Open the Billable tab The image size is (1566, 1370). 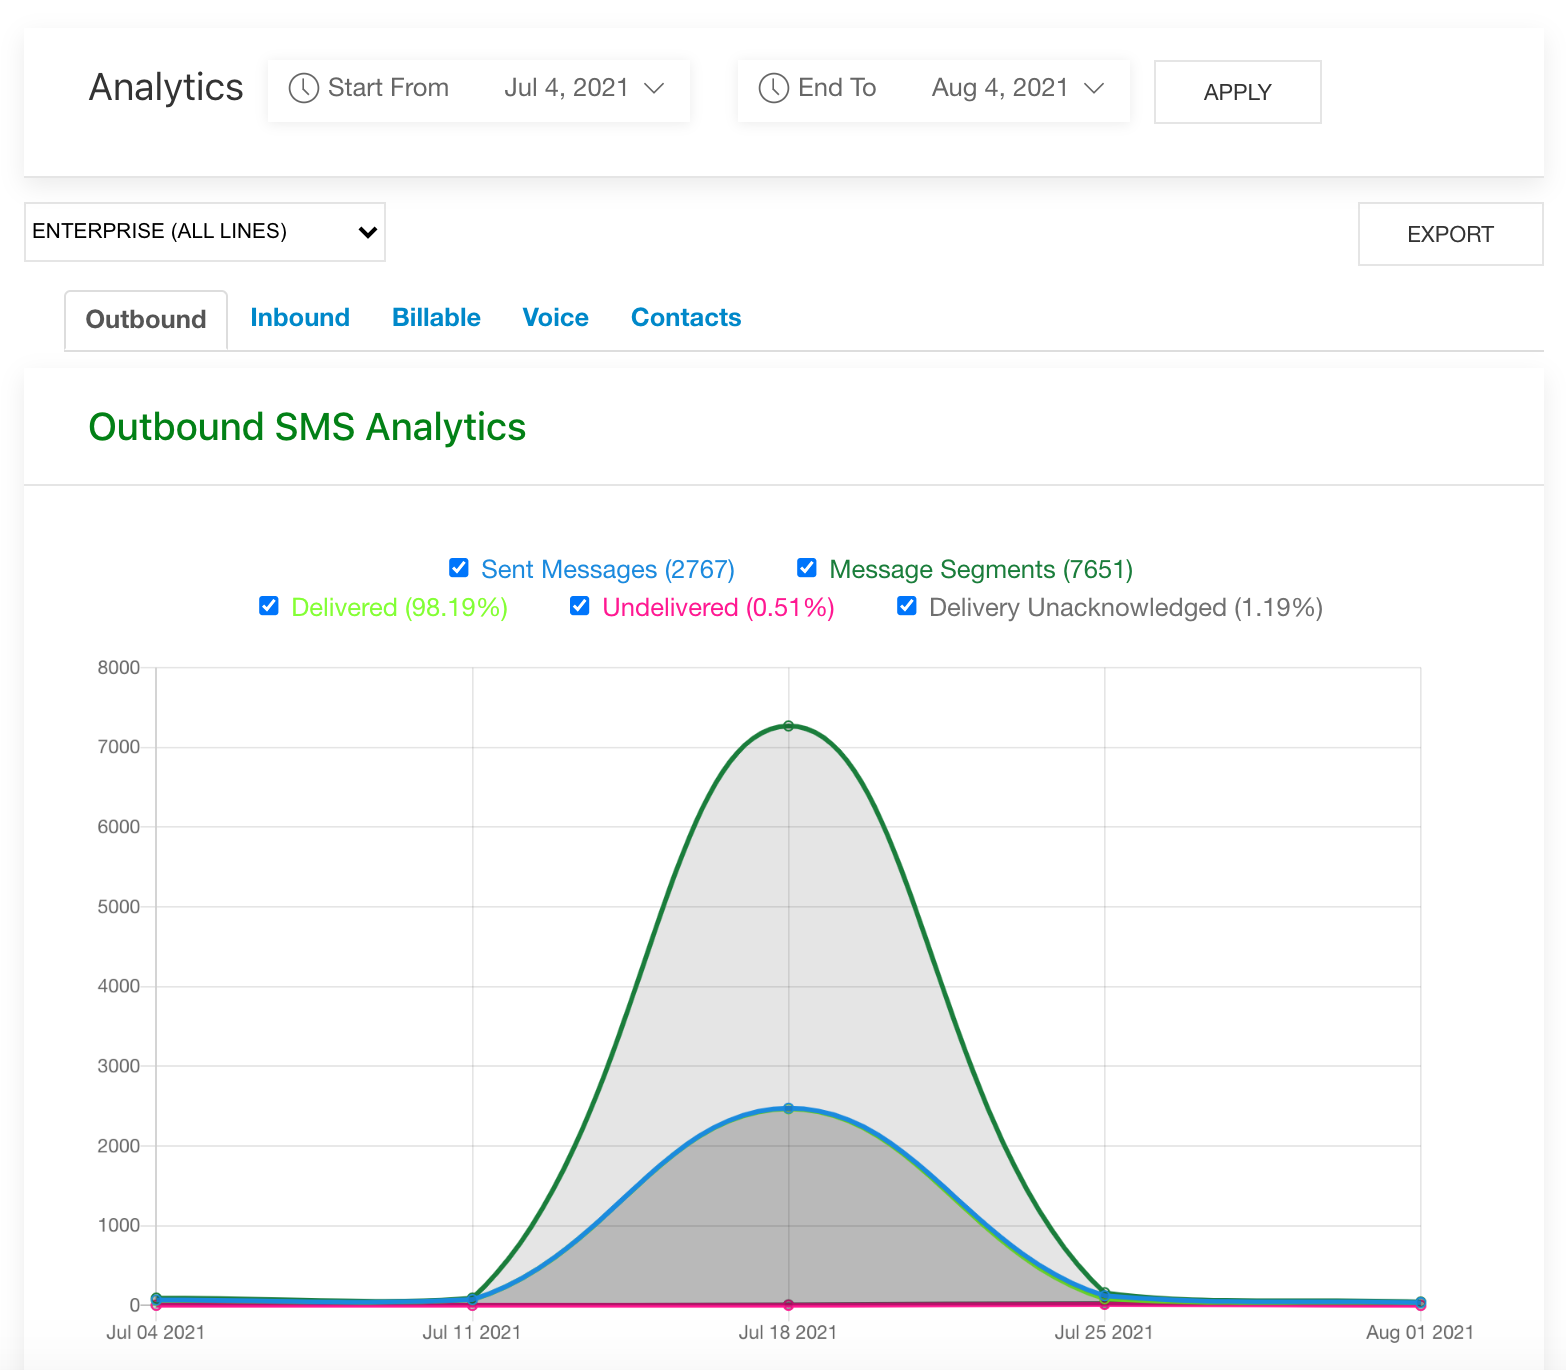pyautogui.click(x=436, y=318)
